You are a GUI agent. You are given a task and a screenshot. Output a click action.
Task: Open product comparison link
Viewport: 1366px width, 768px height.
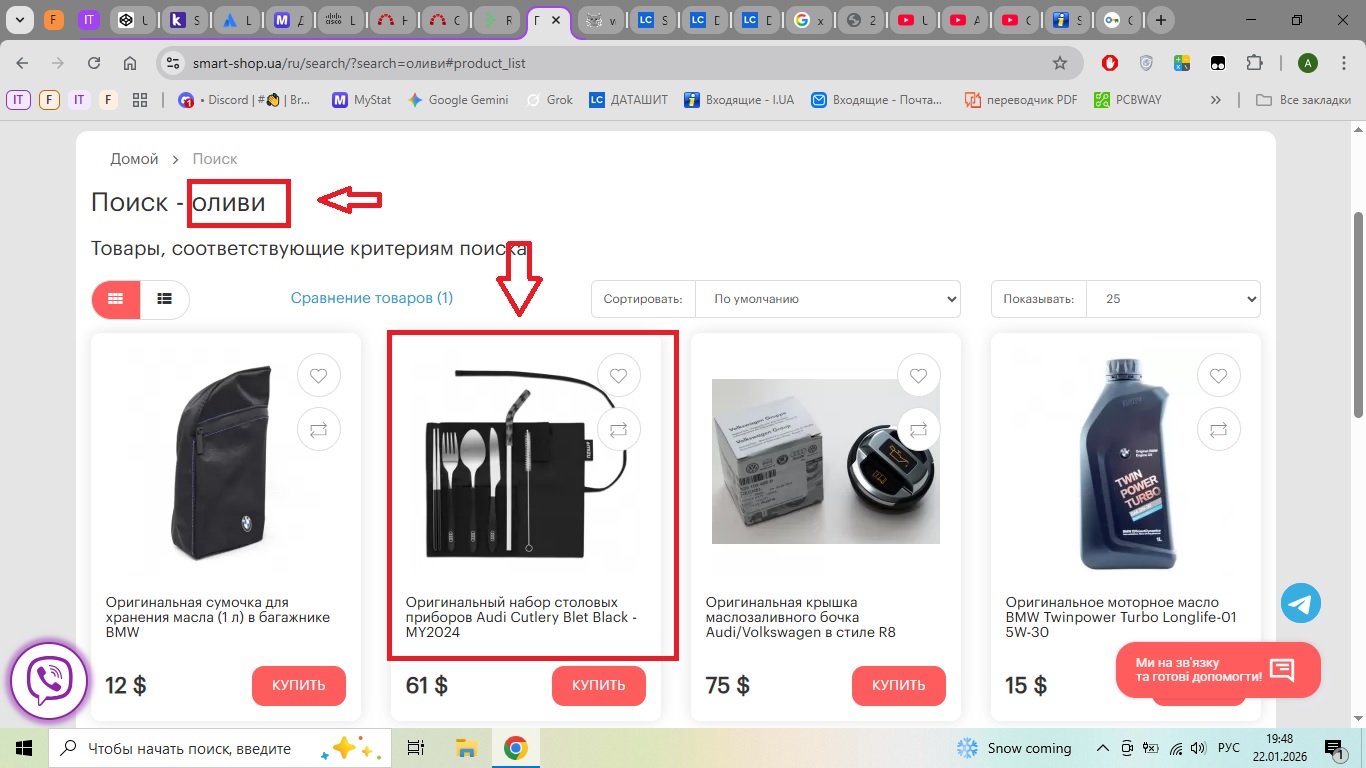click(371, 298)
